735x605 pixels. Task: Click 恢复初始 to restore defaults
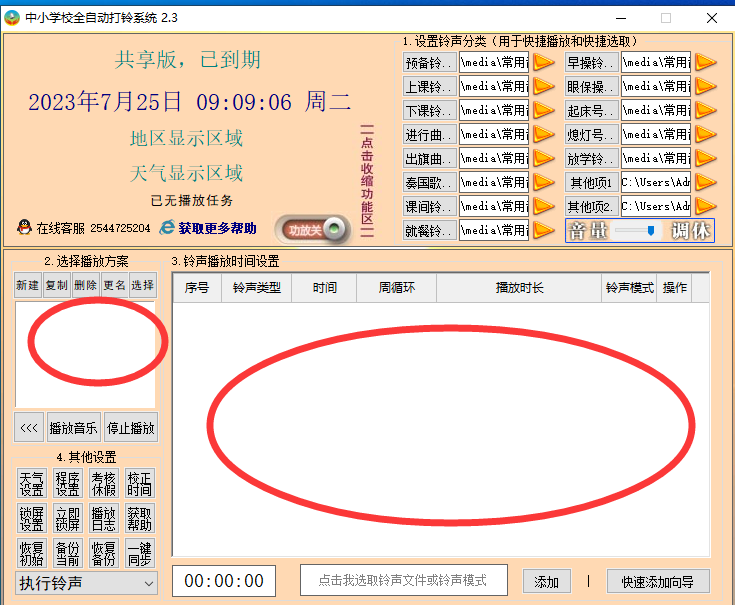coord(31,553)
